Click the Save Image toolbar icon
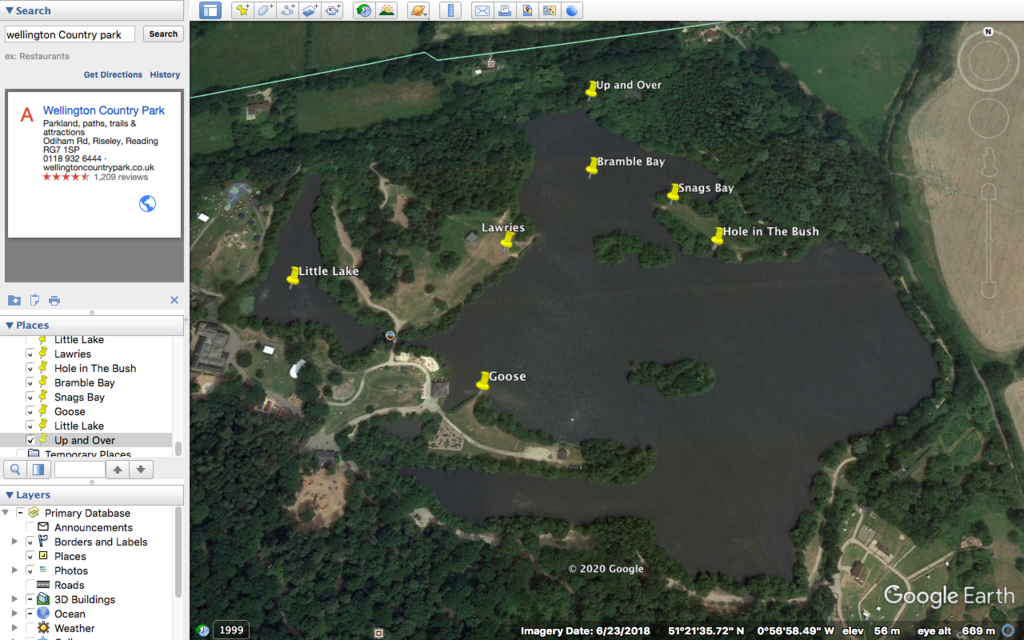Screen dimensions: 1024x640 pos(527,10)
